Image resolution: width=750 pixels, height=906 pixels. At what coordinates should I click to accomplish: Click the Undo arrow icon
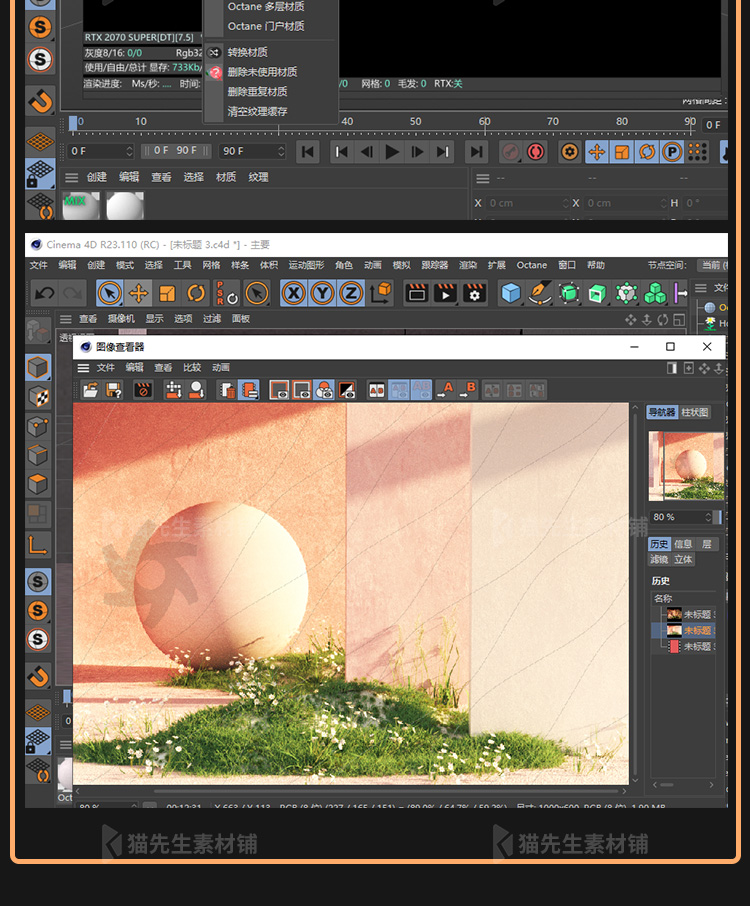point(44,294)
